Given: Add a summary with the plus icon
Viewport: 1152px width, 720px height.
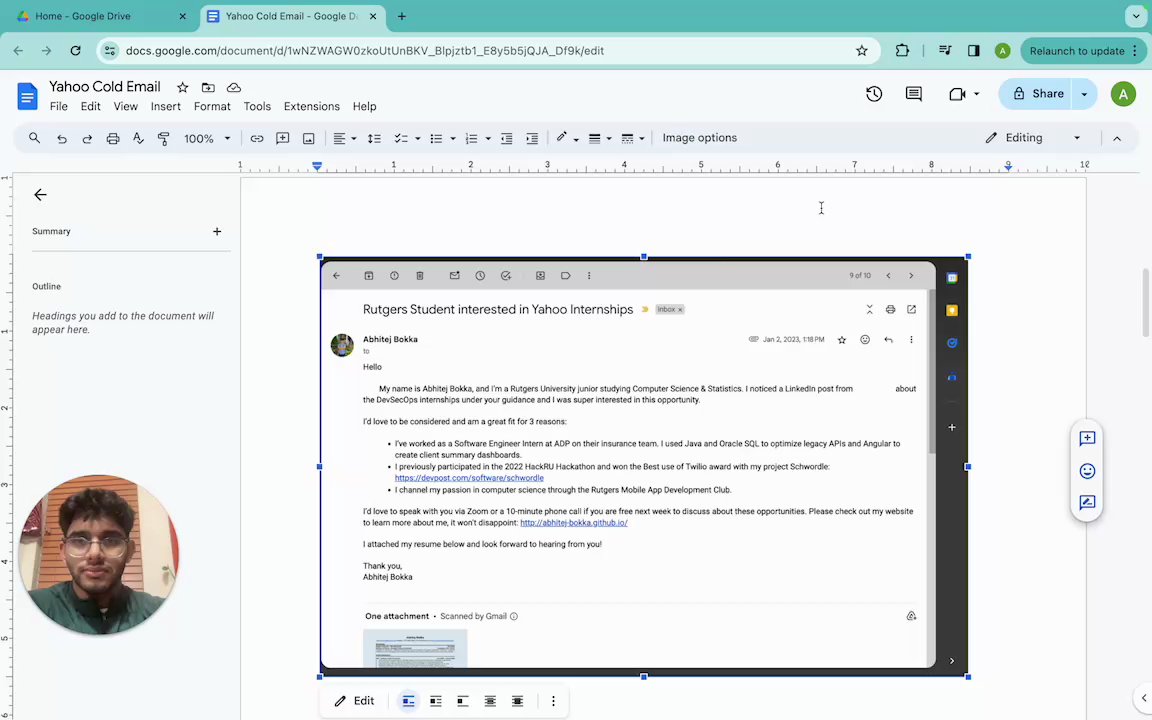Looking at the screenshot, I should point(217,231).
